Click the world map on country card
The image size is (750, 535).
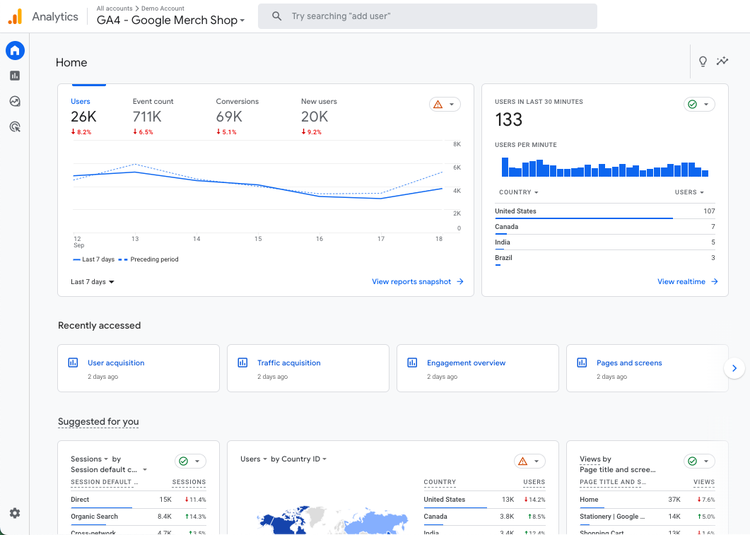(332, 520)
